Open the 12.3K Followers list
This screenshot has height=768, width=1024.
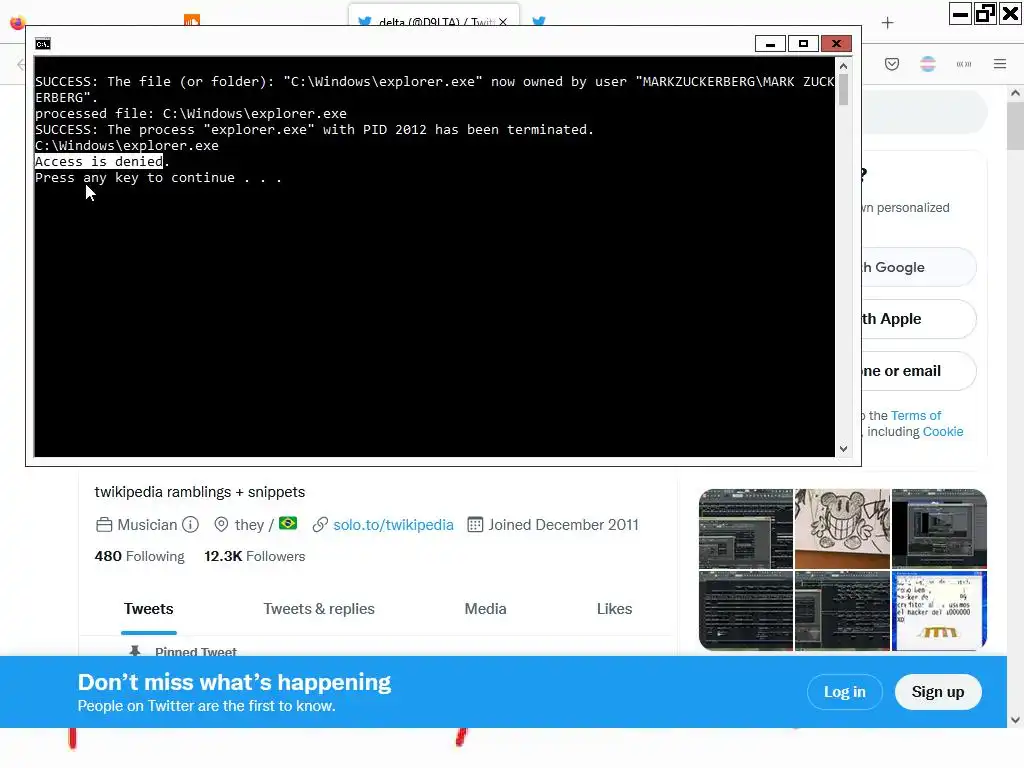pos(255,556)
